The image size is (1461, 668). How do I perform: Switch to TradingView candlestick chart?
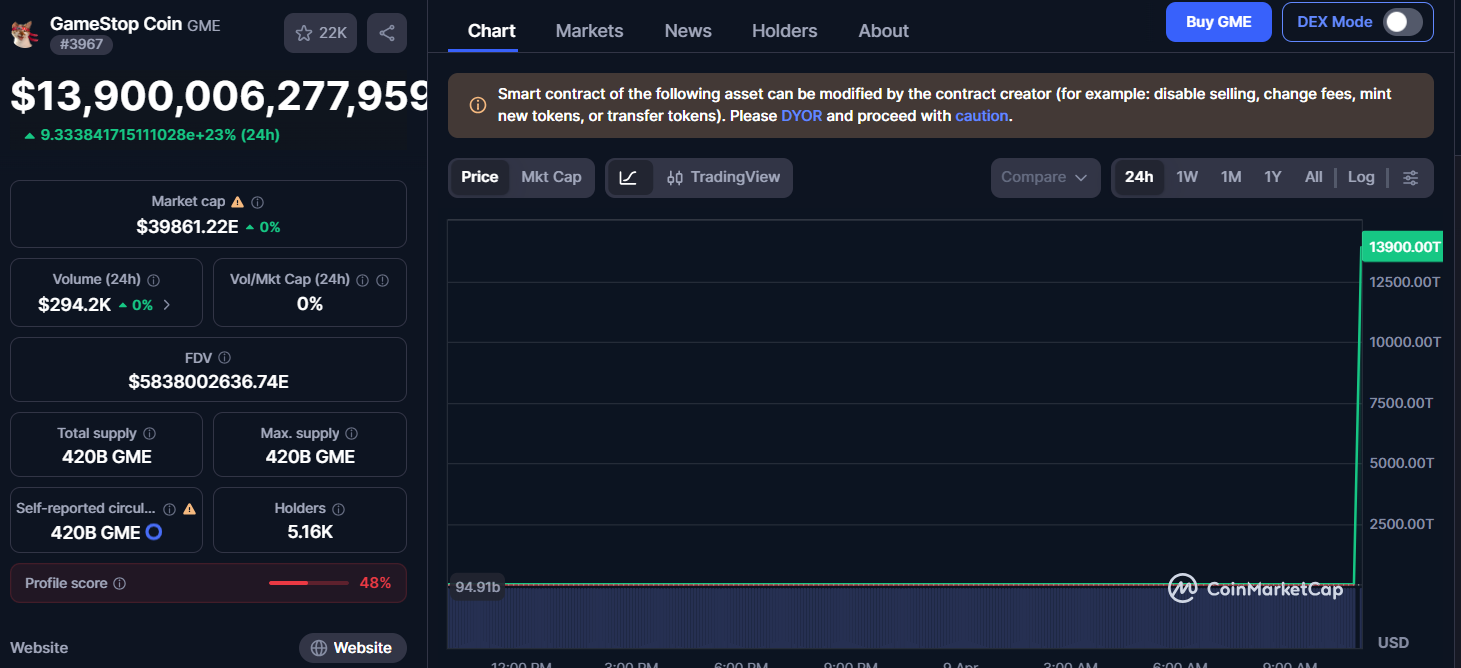(x=723, y=177)
